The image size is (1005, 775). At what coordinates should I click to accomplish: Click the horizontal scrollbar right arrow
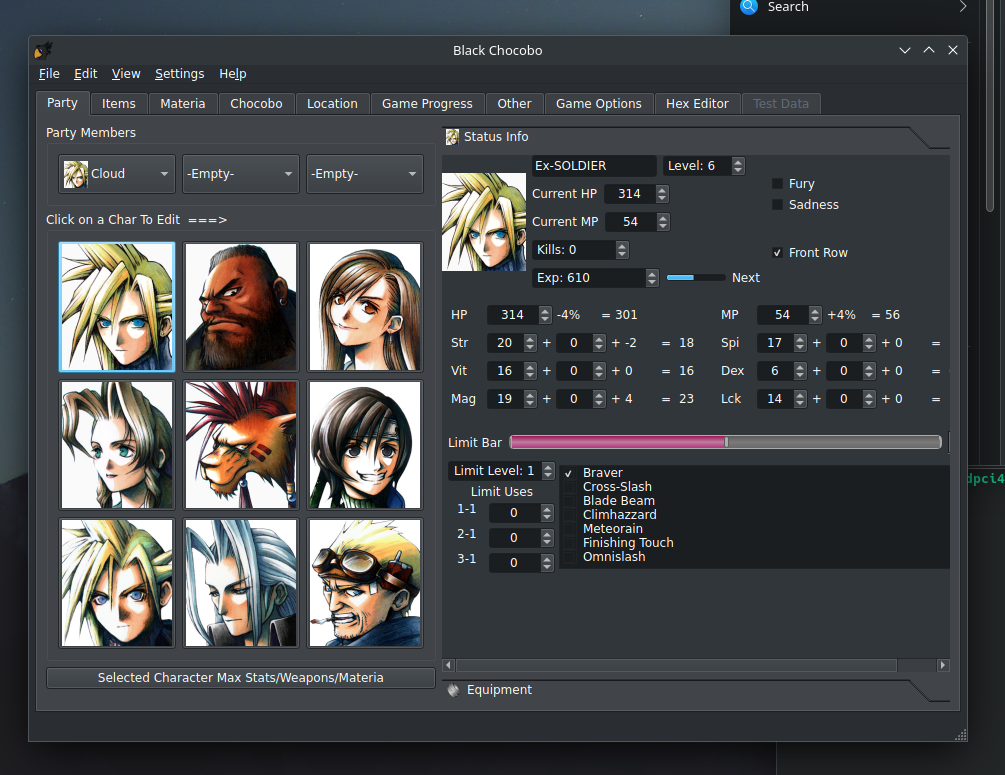943,665
